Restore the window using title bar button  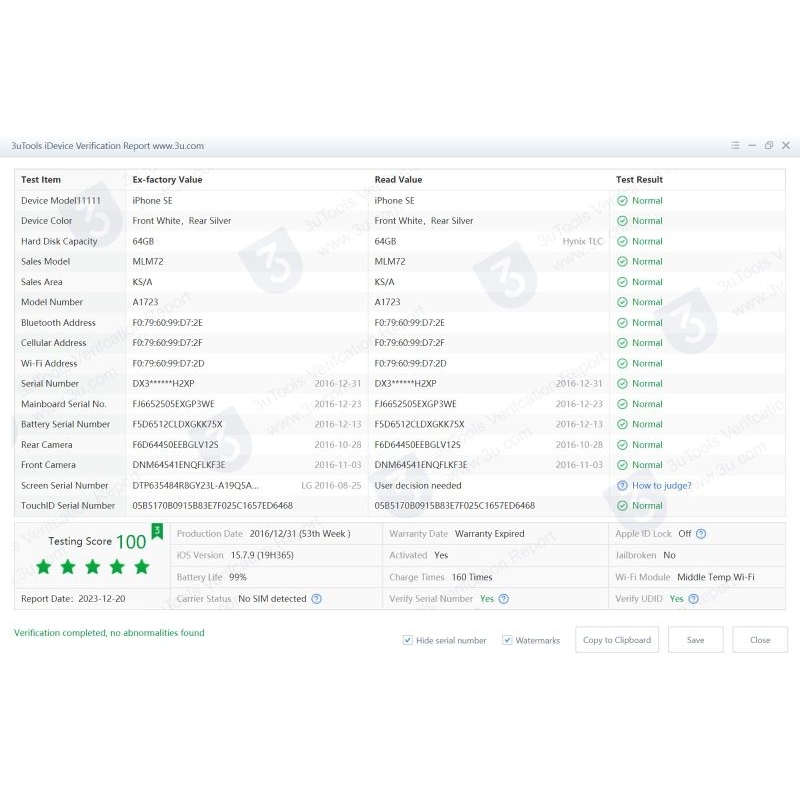[x=768, y=146]
